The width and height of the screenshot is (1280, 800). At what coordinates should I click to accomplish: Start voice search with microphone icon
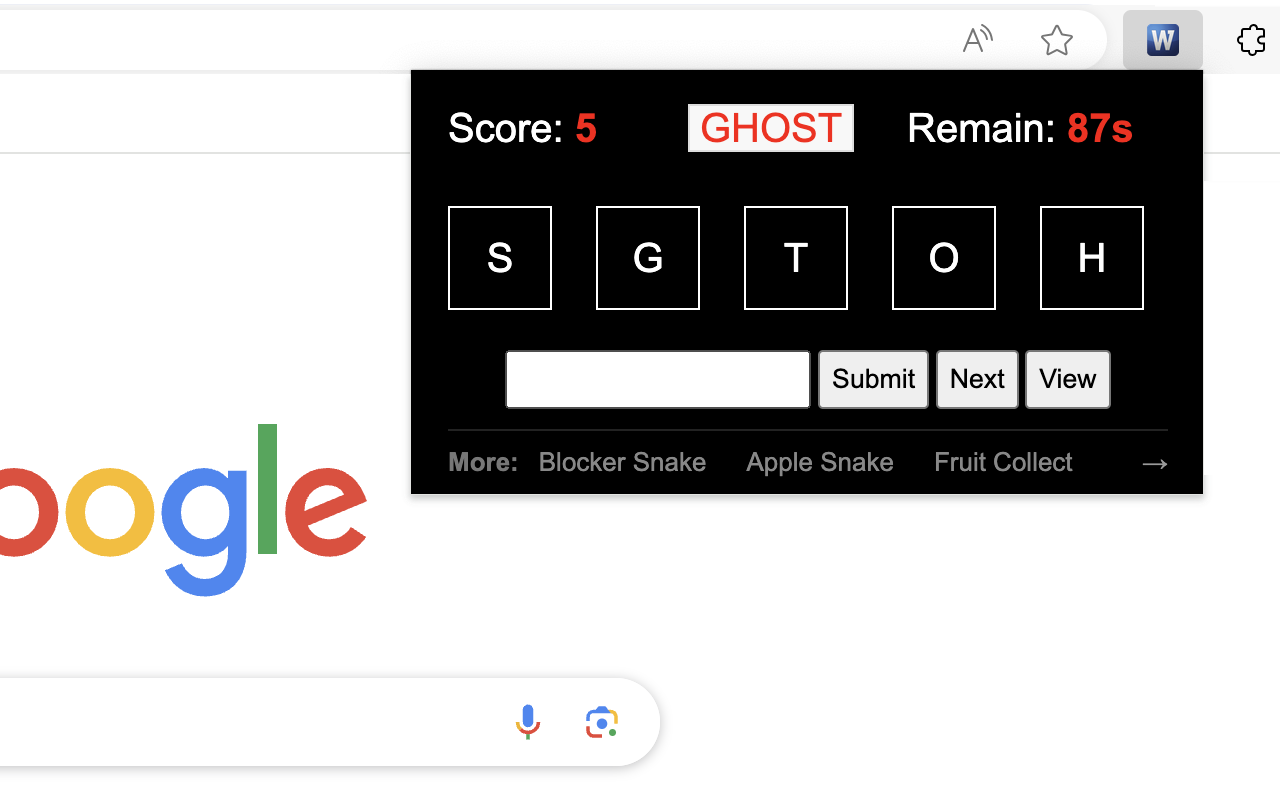point(528,721)
